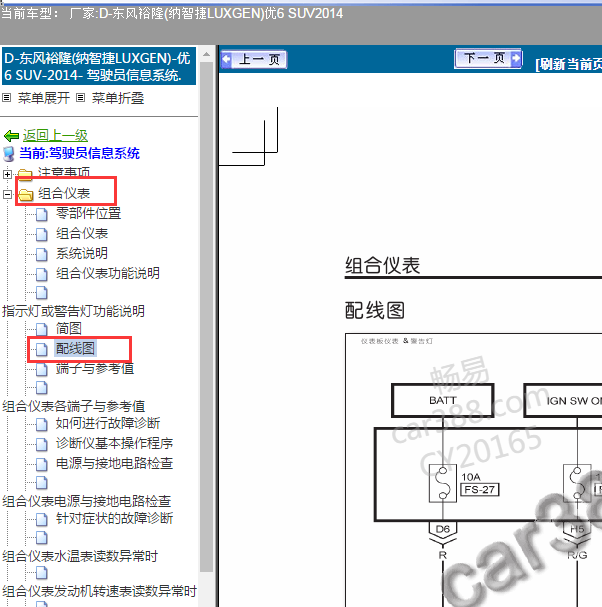Click the D6 connector in the diagram
The height and width of the screenshot is (607, 602).
(442, 529)
